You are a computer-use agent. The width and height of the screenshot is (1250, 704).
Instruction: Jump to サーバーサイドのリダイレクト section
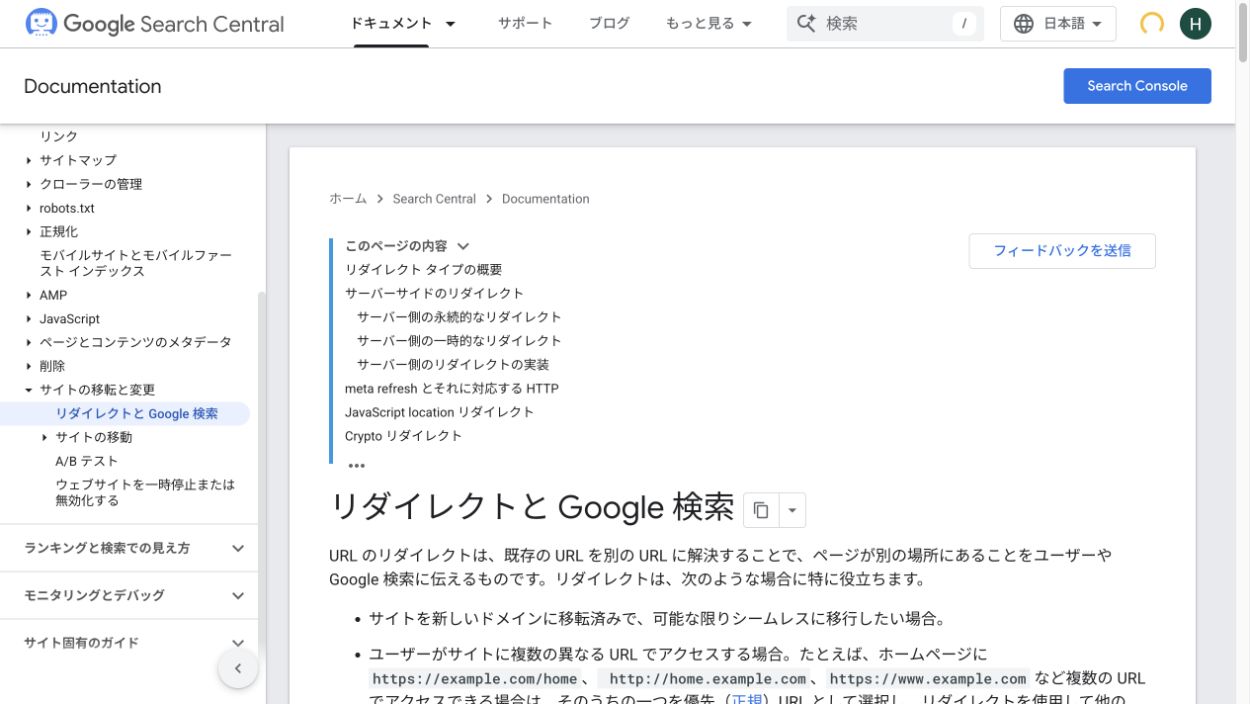click(x=434, y=293)
